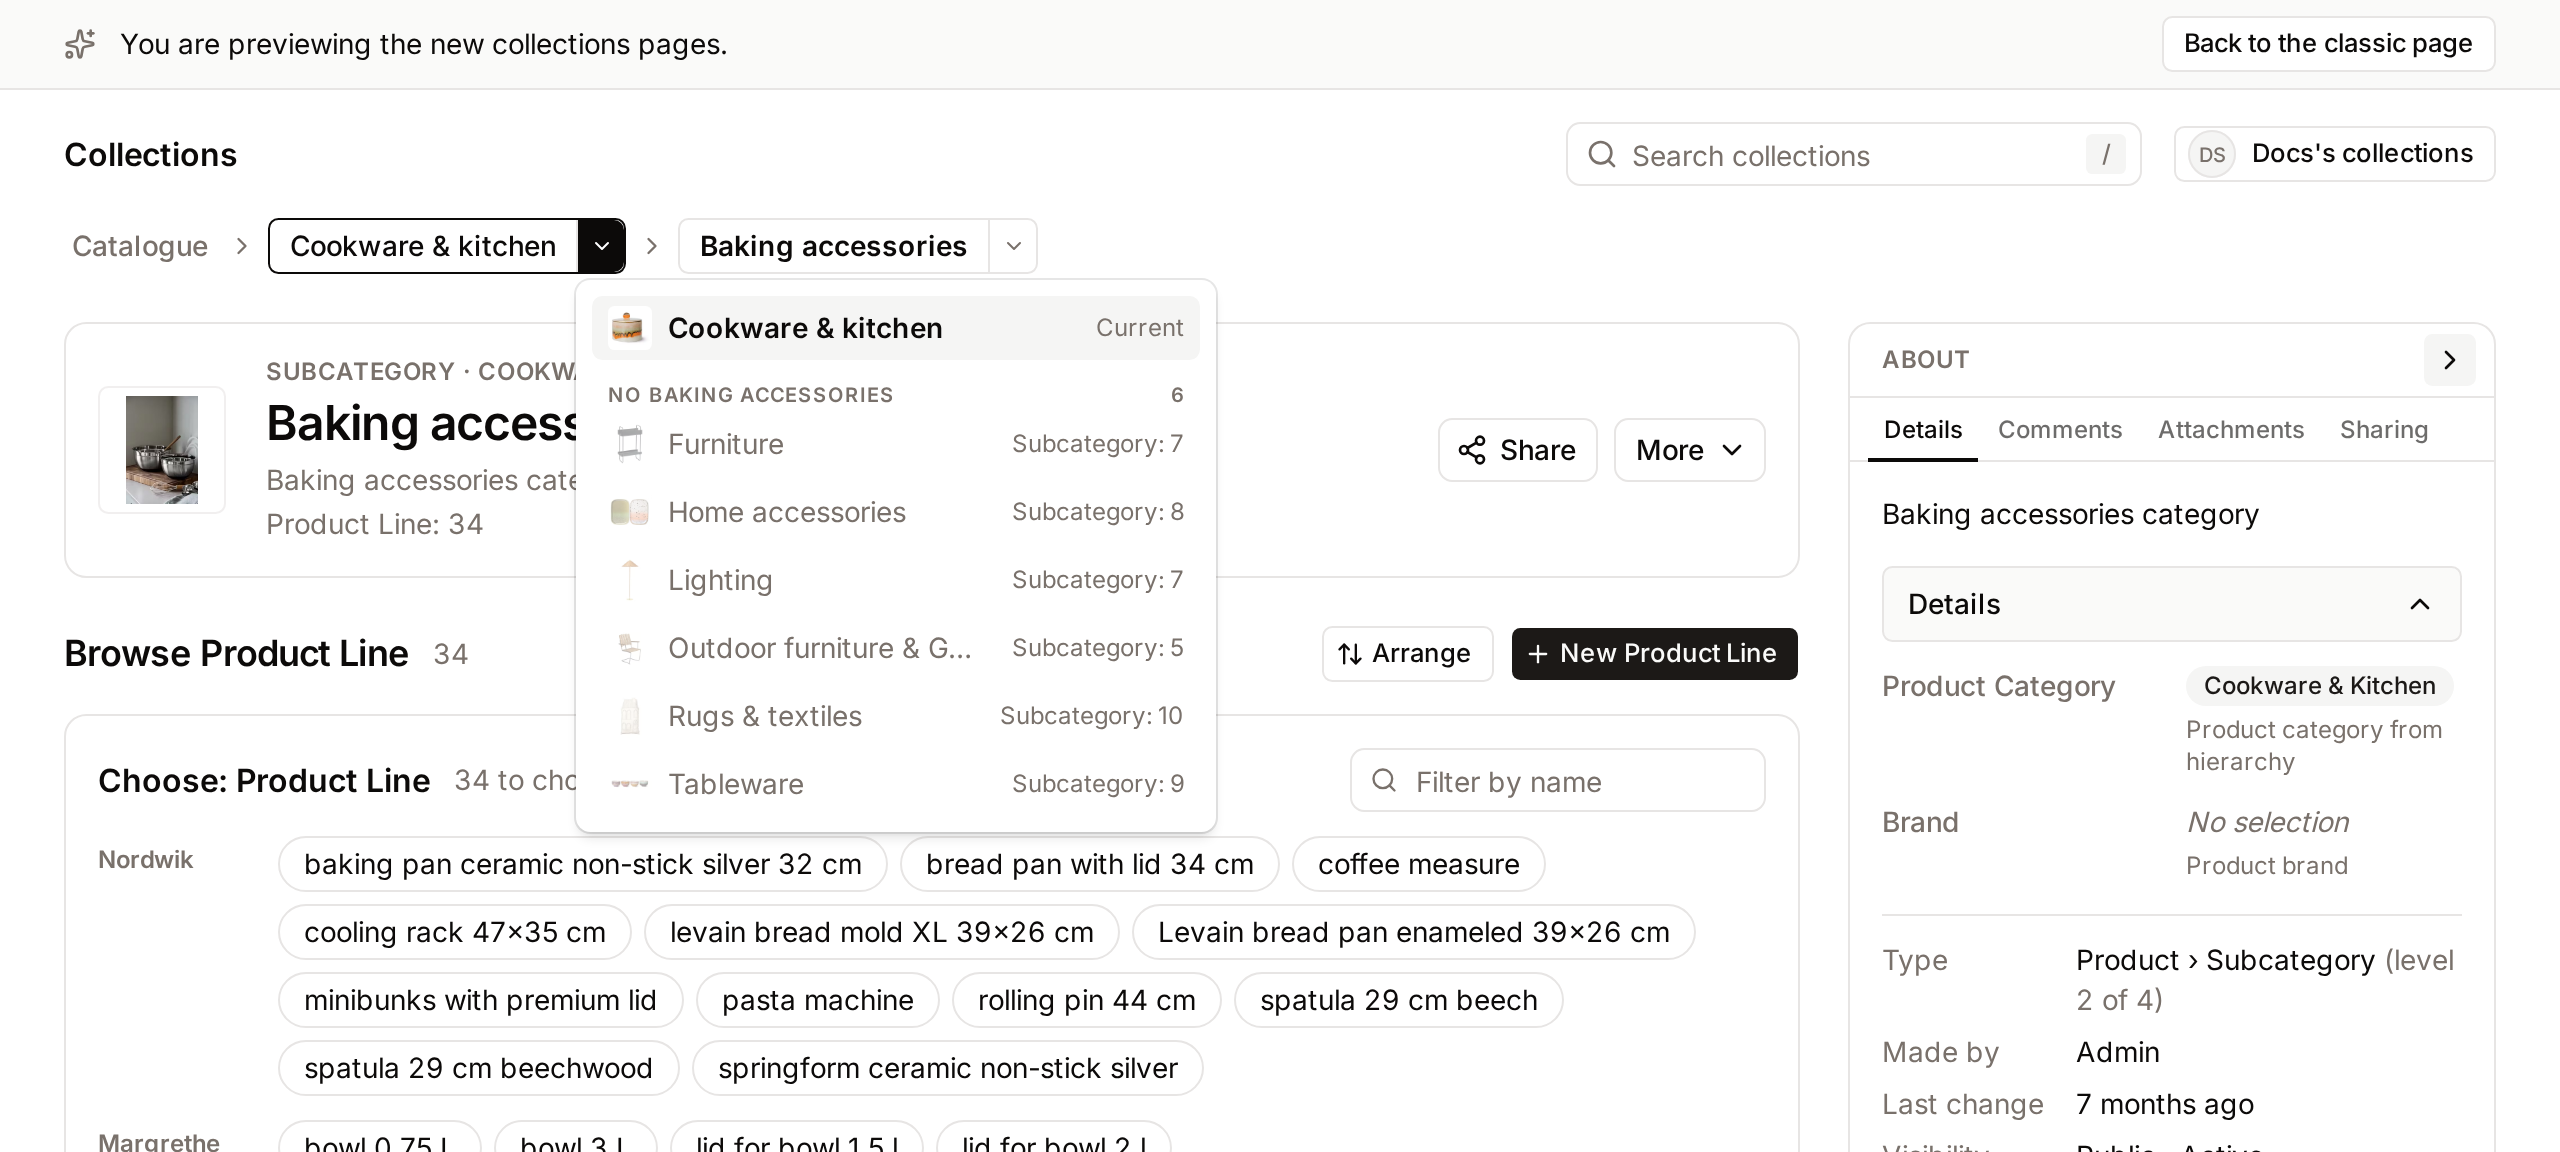
Task: Click the Cookware & kitchen pot icon in dropdown
Action: (629, 328)
